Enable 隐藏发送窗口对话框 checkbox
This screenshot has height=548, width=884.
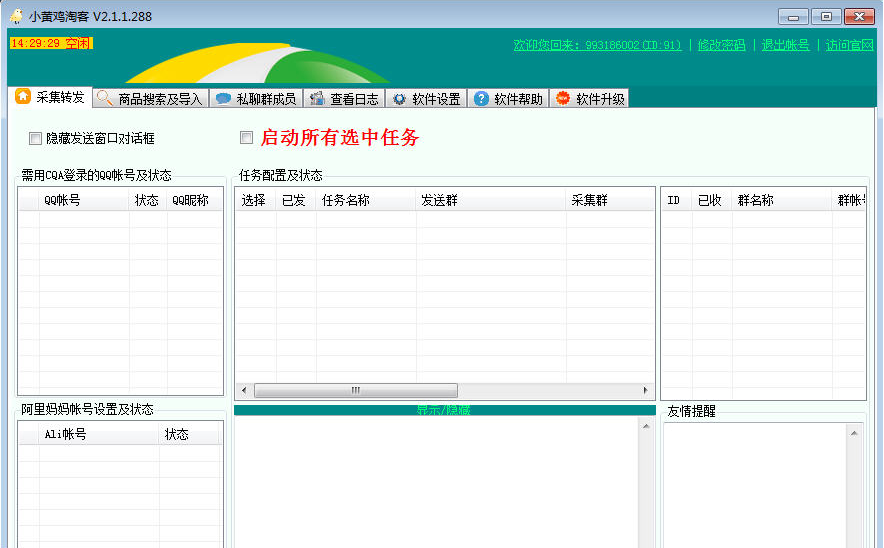pyautogui.click(x=36, y=139)
